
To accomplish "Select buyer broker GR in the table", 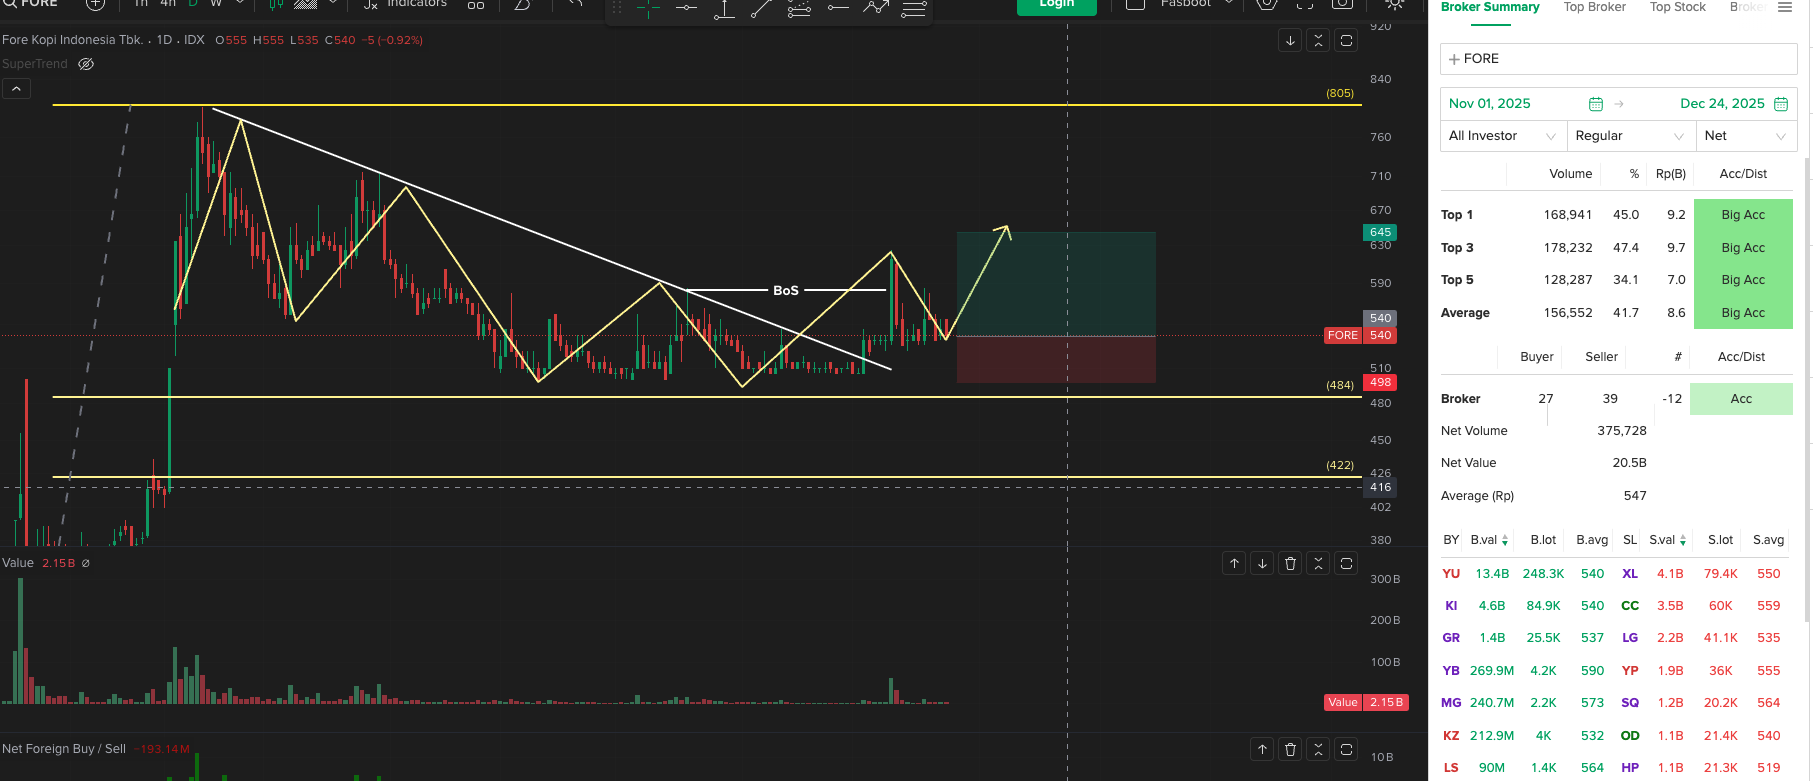I will click(1451, 638).
